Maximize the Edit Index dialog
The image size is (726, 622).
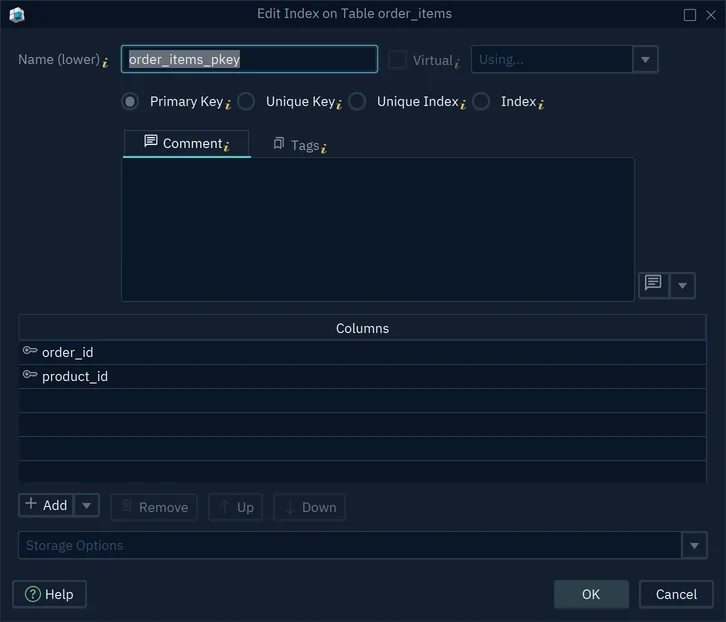[690, 15]
